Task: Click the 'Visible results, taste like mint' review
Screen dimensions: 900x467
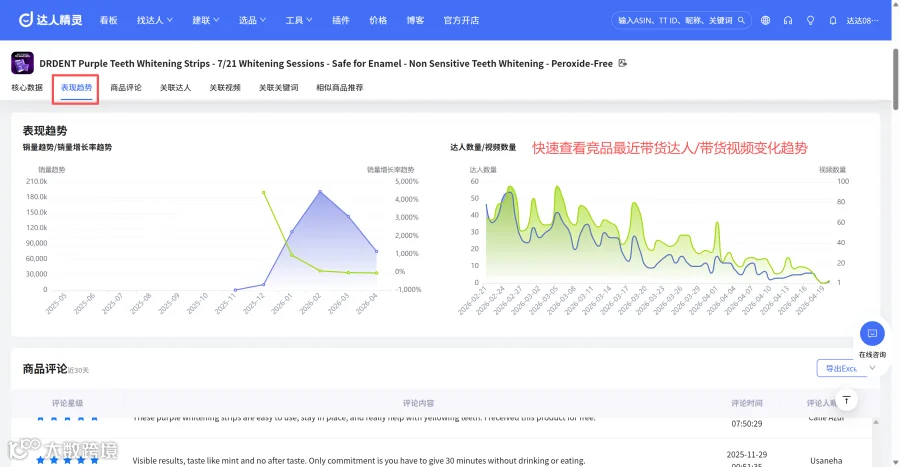Action: tap(359, 461)
